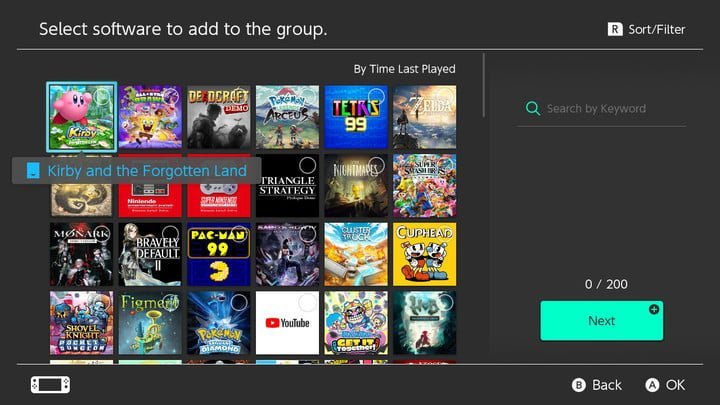The image size is (720, 405).
Task: Select the WarioWare Get It Together tile
Action: coord(356,323)
